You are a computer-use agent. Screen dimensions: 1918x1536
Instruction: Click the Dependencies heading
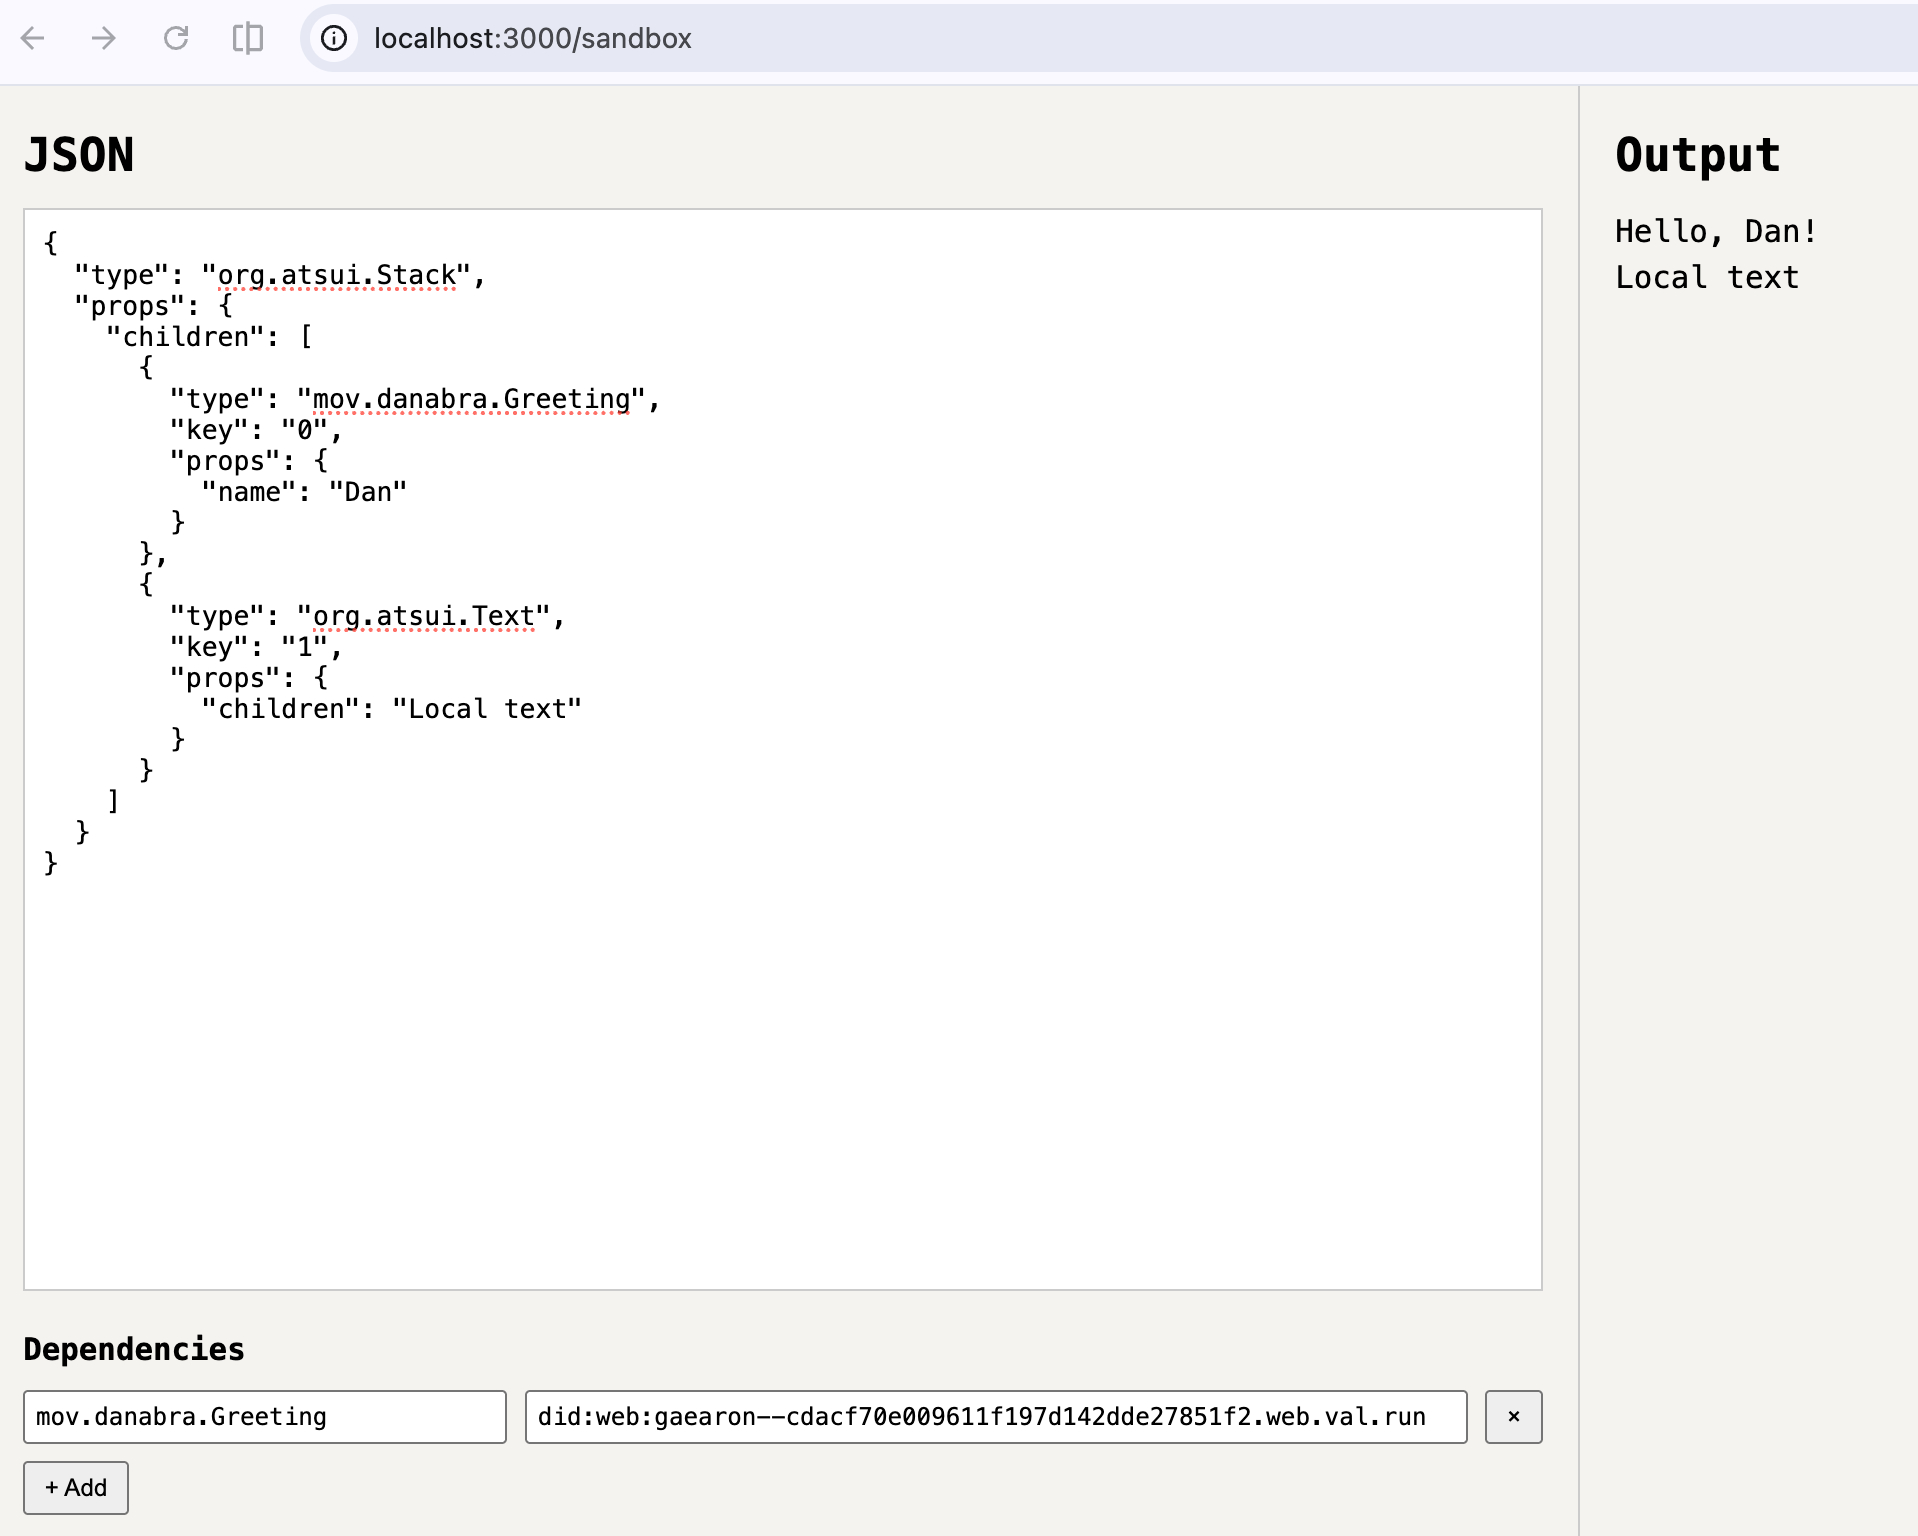click(134, 1349)
